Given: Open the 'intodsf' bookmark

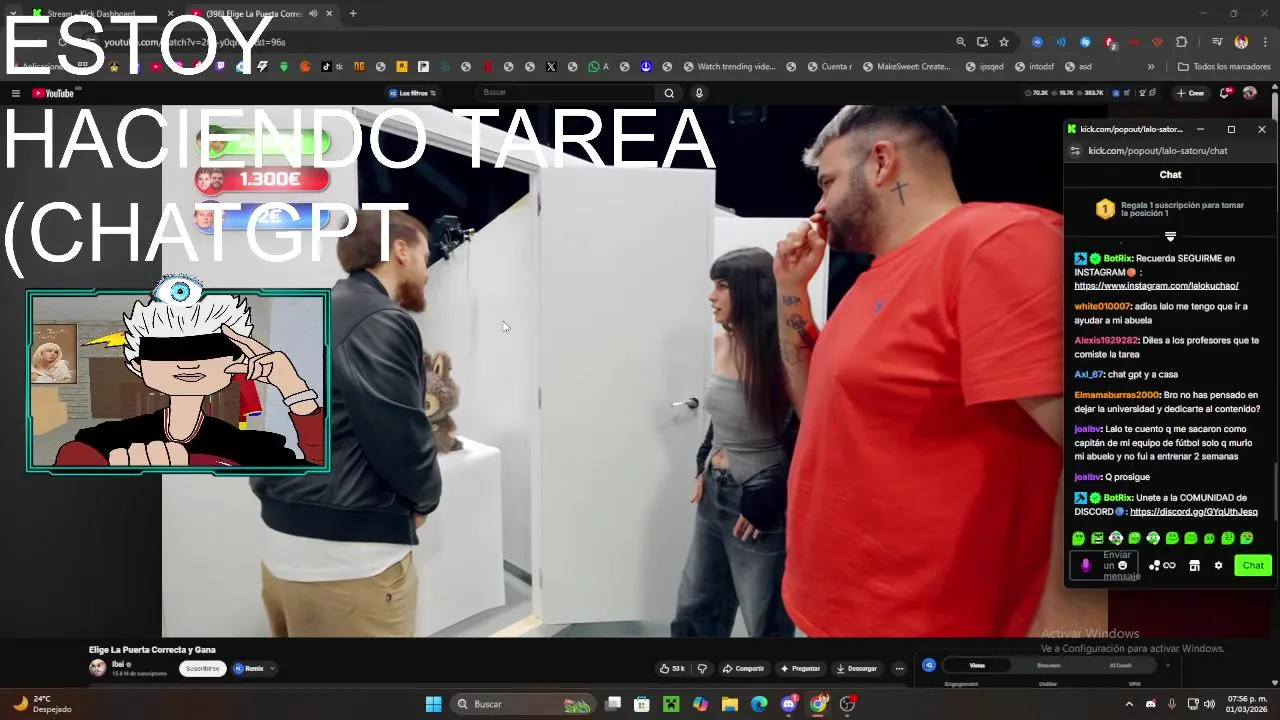Looking at the screenshot, I should click(1034, 67).
